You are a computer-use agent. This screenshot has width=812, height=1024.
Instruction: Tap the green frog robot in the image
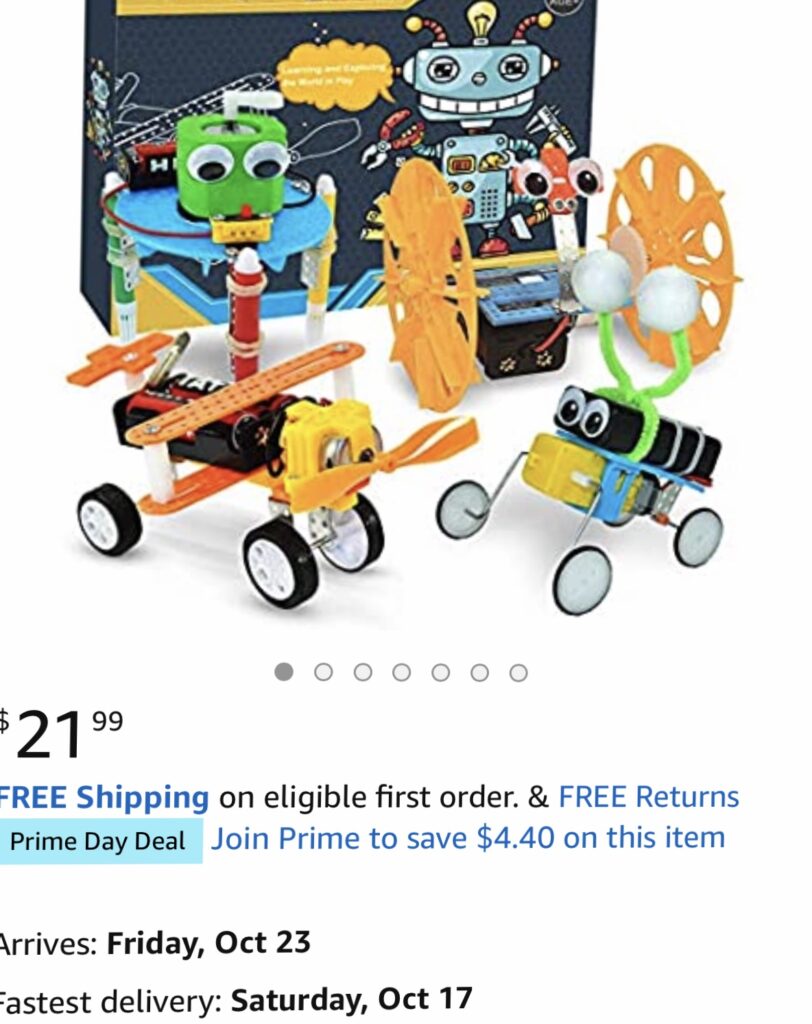click(233, 165)
